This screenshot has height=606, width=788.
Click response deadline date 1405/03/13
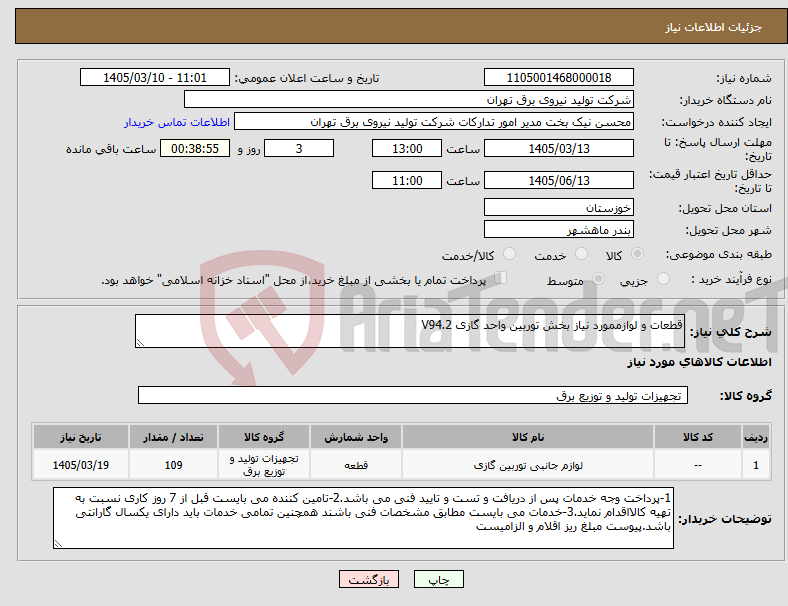coord(559,148)
